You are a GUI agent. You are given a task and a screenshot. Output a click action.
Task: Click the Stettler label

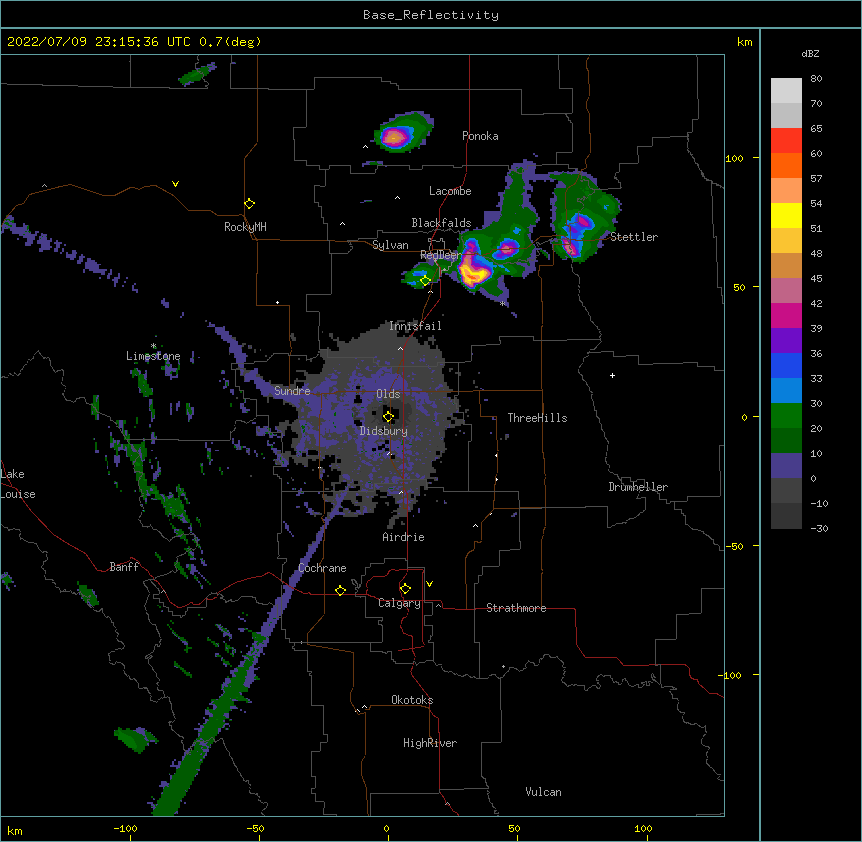634,237
